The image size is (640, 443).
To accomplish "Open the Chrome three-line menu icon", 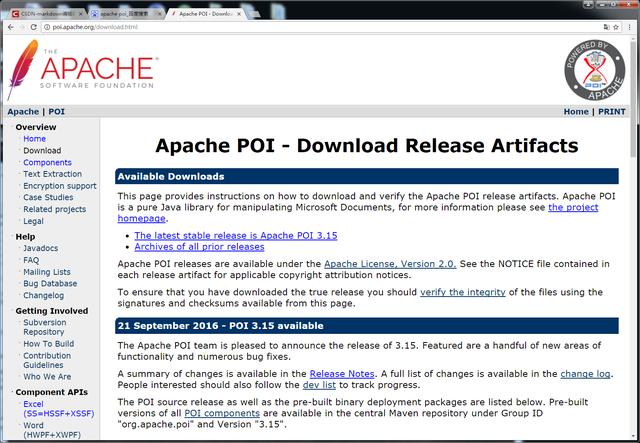I will click(x=628, y=26).
